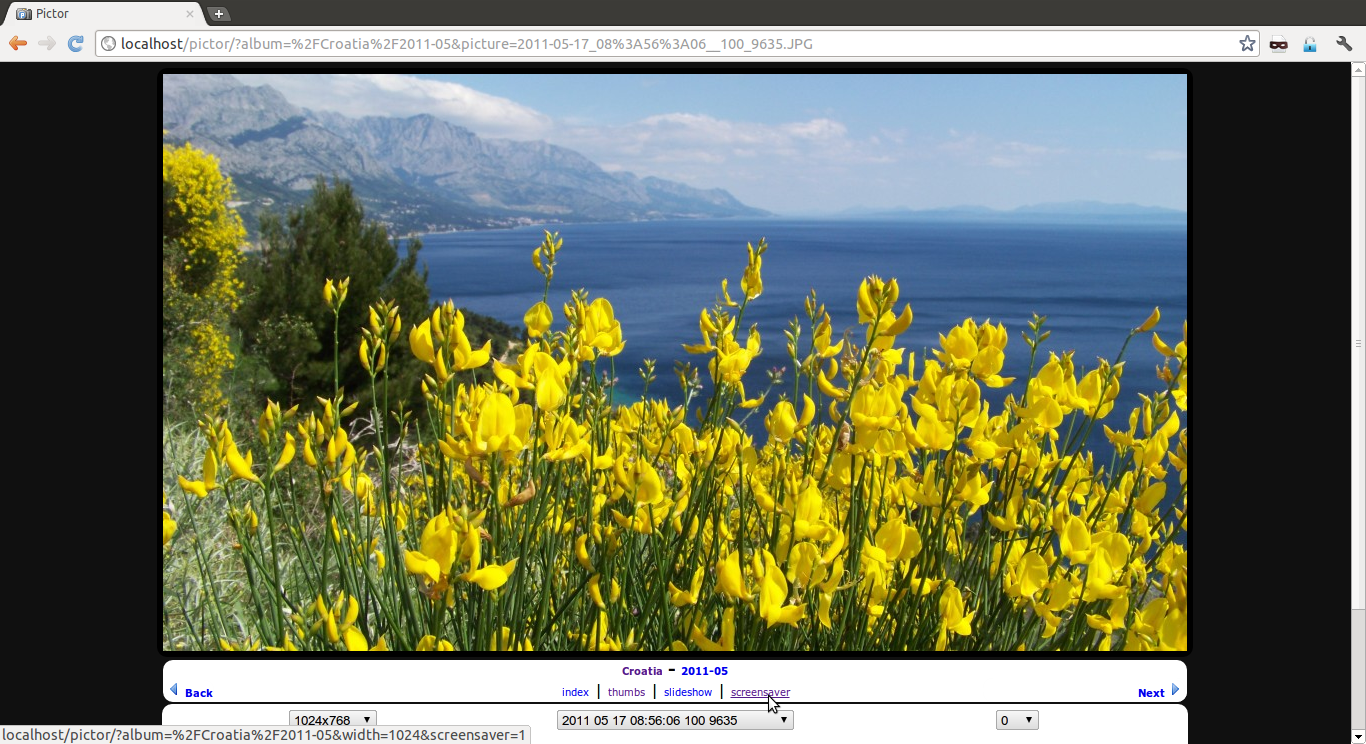Image resolution: width=1366 pixels, height=744 pixels.
Task: Go to the next photo via Next
Action: [x=1151, y=693]
